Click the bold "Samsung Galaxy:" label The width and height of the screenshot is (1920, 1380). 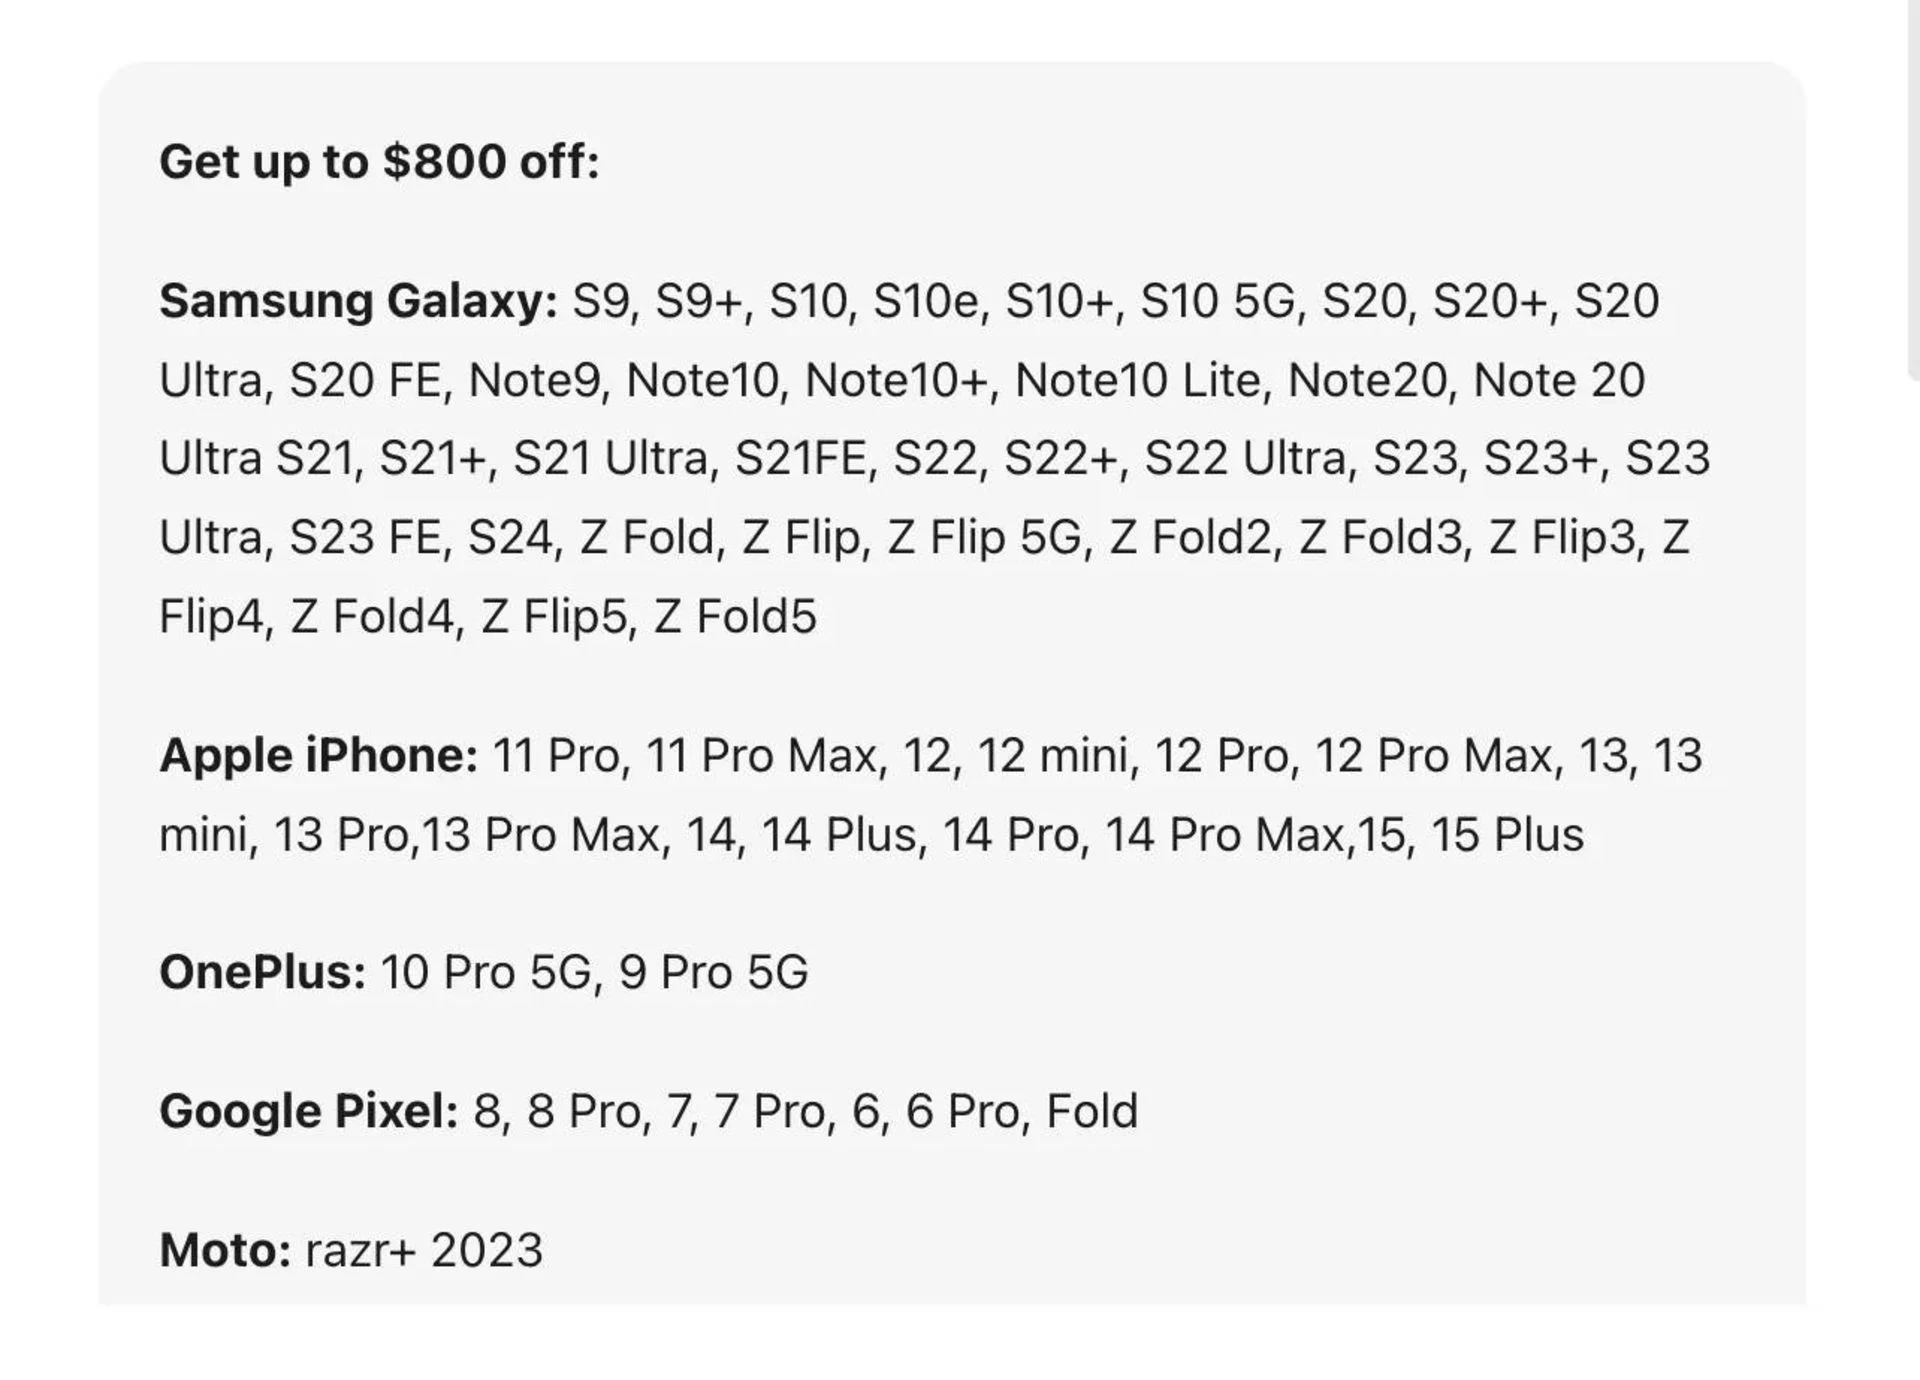coord(358,301)
